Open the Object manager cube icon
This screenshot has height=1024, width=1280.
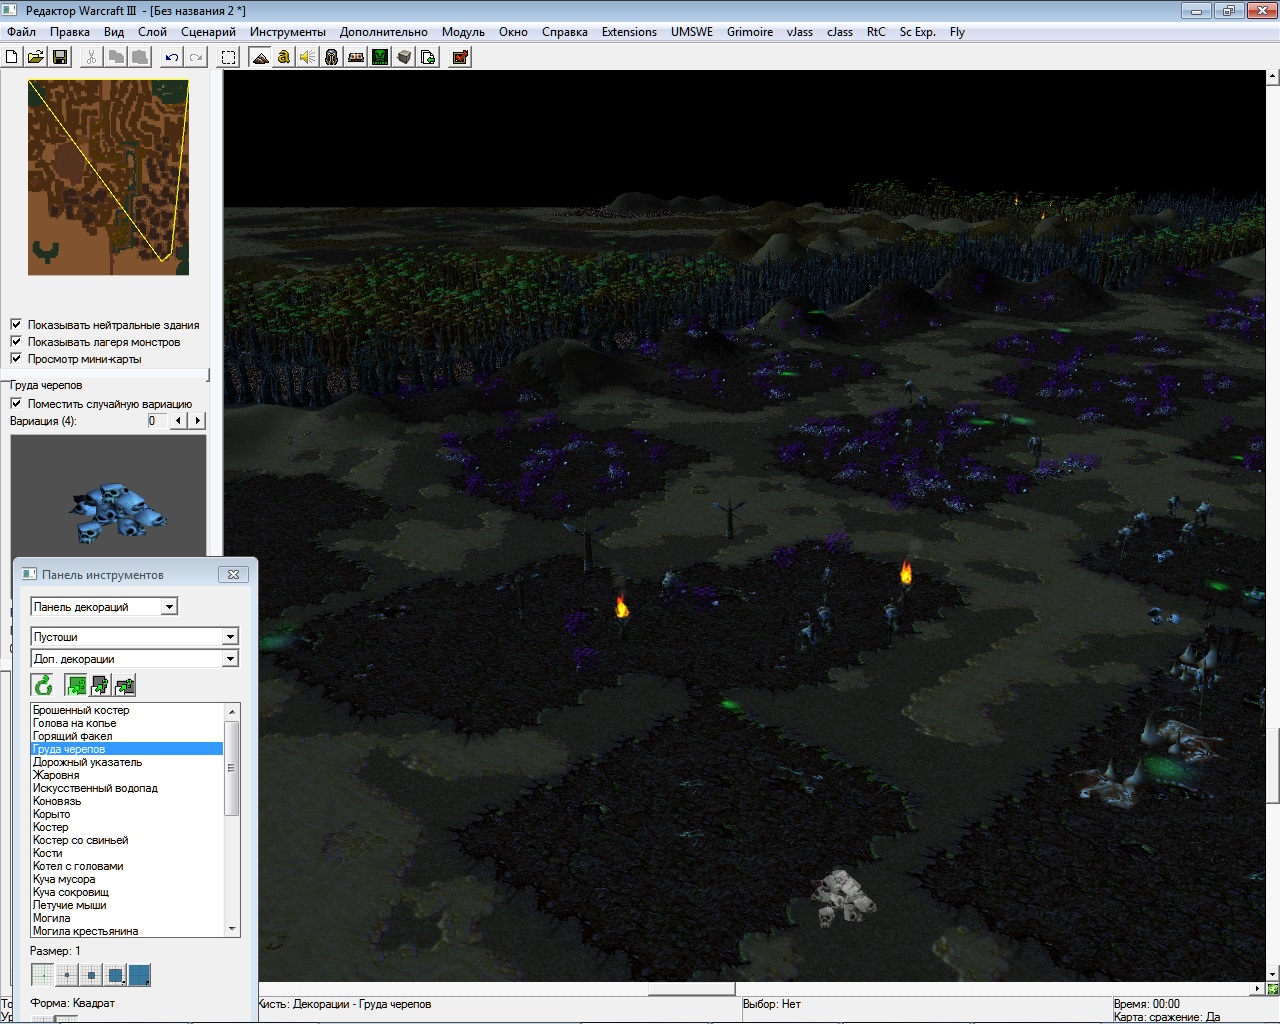coord(404,57)
